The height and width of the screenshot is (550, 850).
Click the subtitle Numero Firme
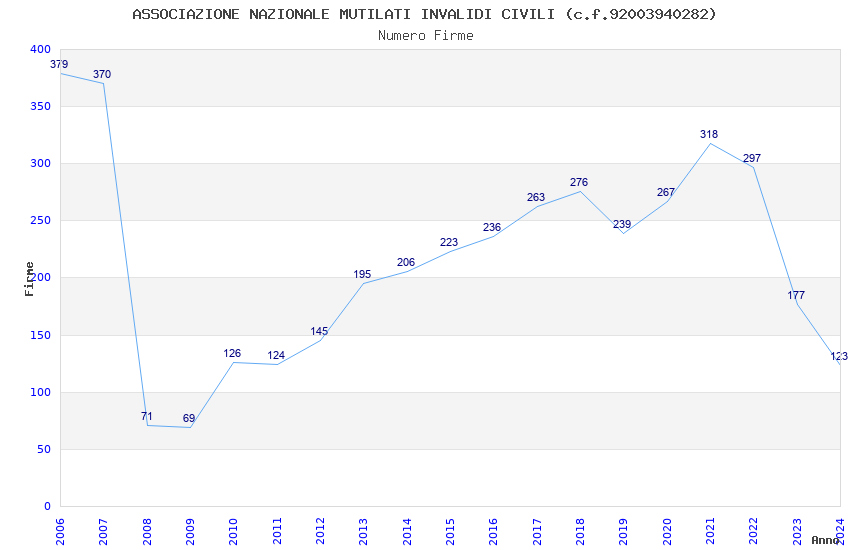click(426, 36)
